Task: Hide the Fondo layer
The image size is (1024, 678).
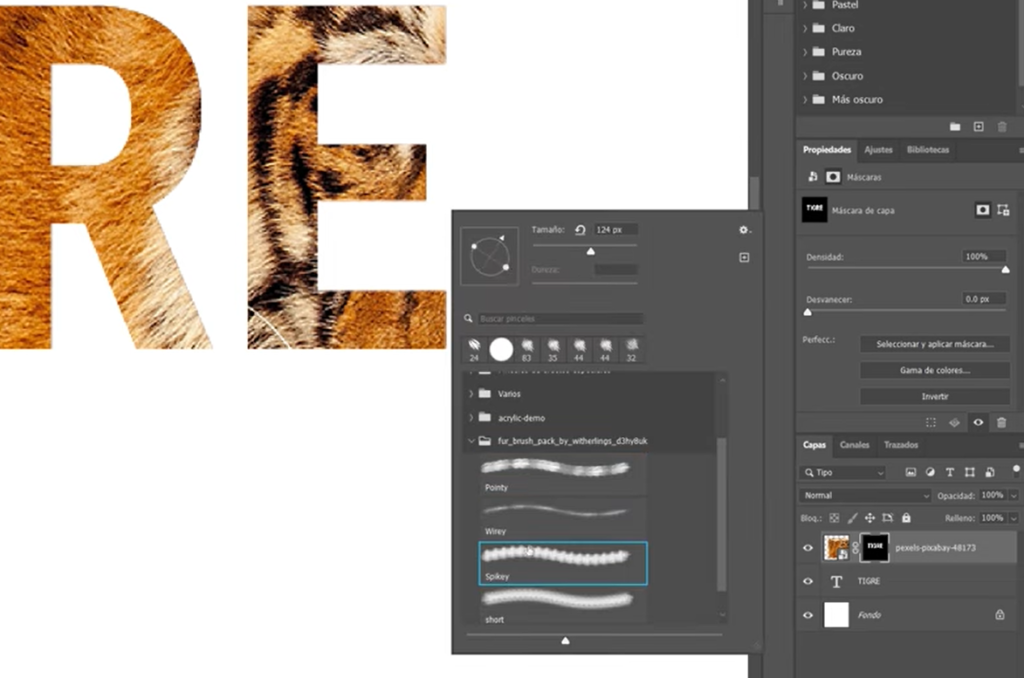Action: (807, 614)
